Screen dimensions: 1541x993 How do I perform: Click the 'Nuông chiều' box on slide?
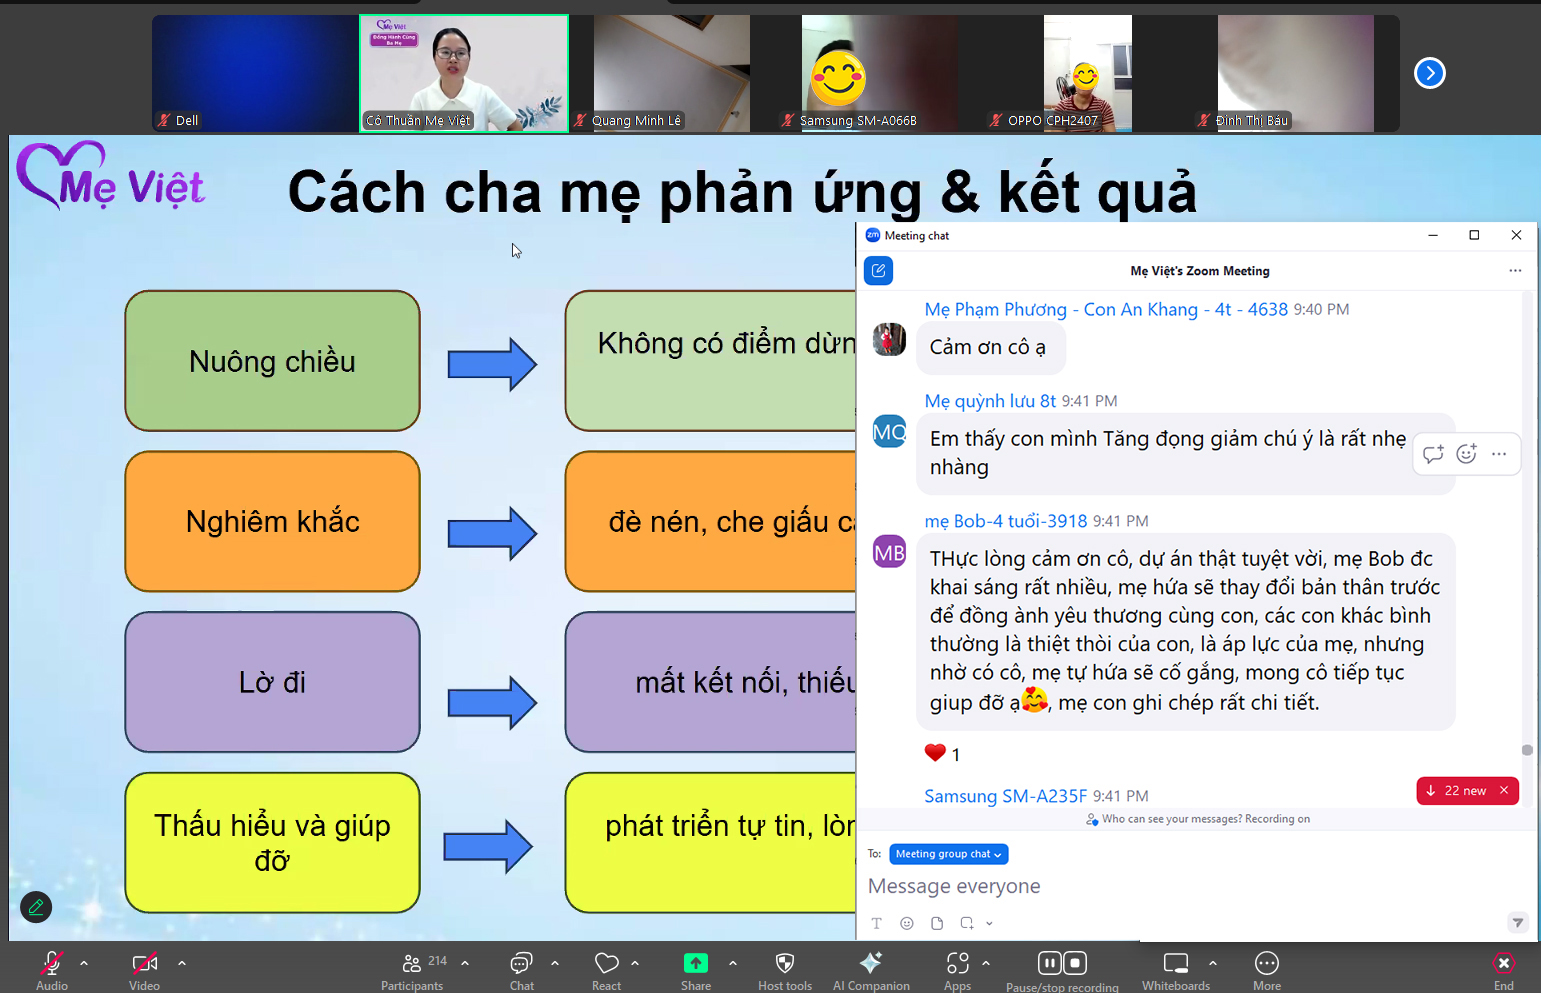pos(272,361)
